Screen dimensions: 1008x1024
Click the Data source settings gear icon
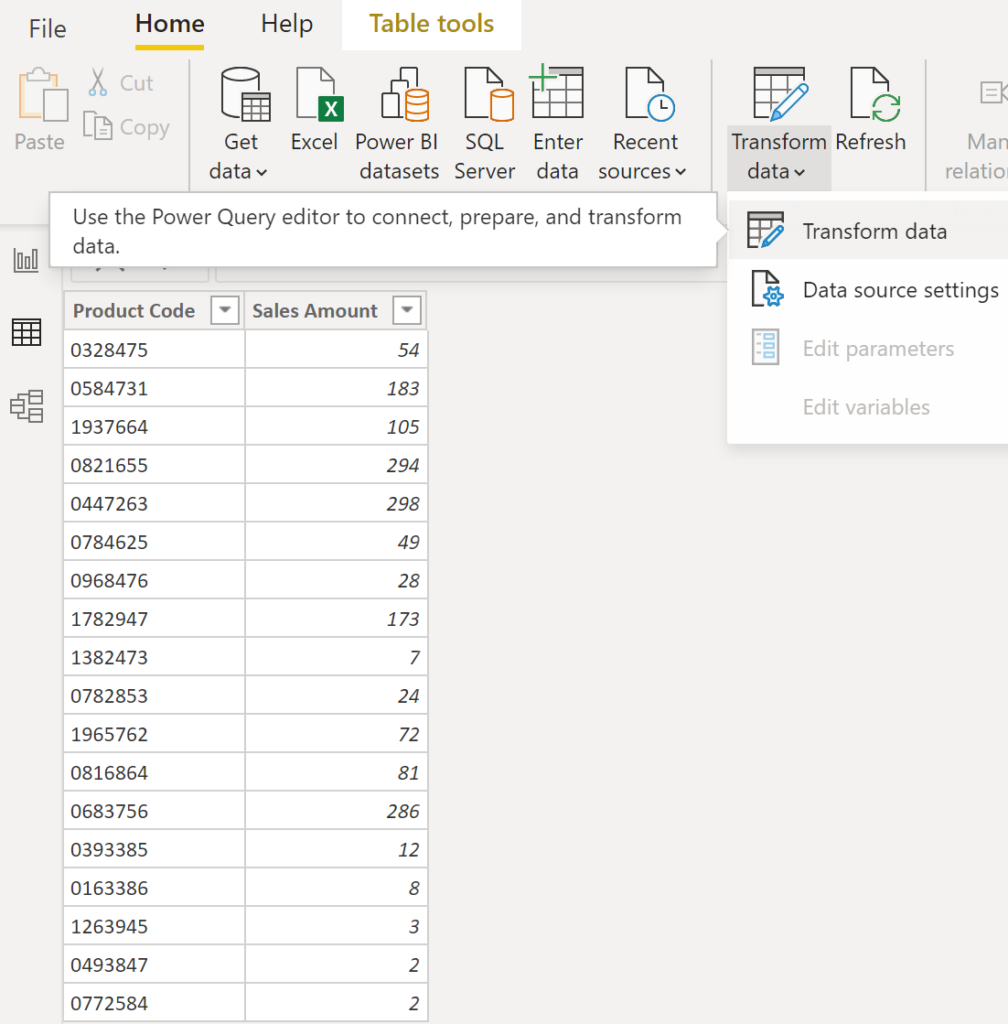coord(766,289)
